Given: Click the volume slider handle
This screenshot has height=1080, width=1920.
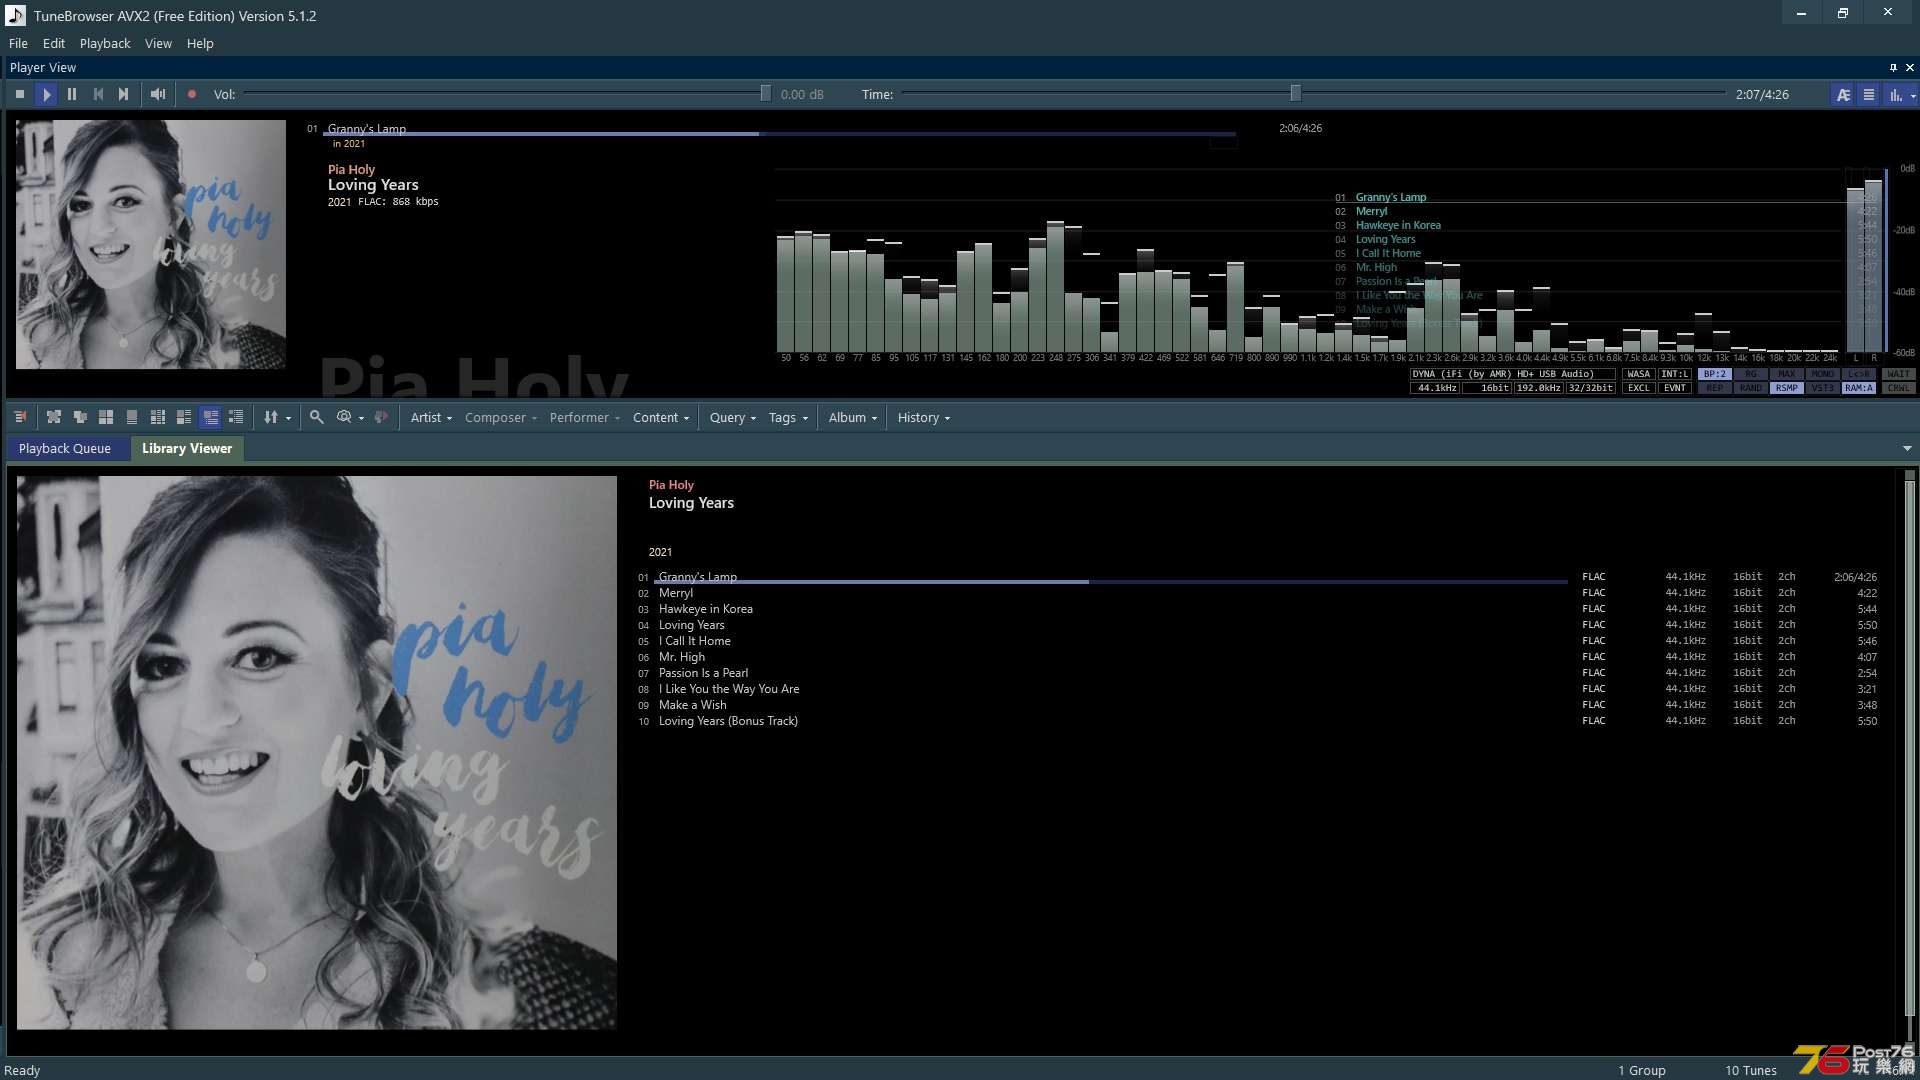Looking at the screenshot, I should (765, 93).
